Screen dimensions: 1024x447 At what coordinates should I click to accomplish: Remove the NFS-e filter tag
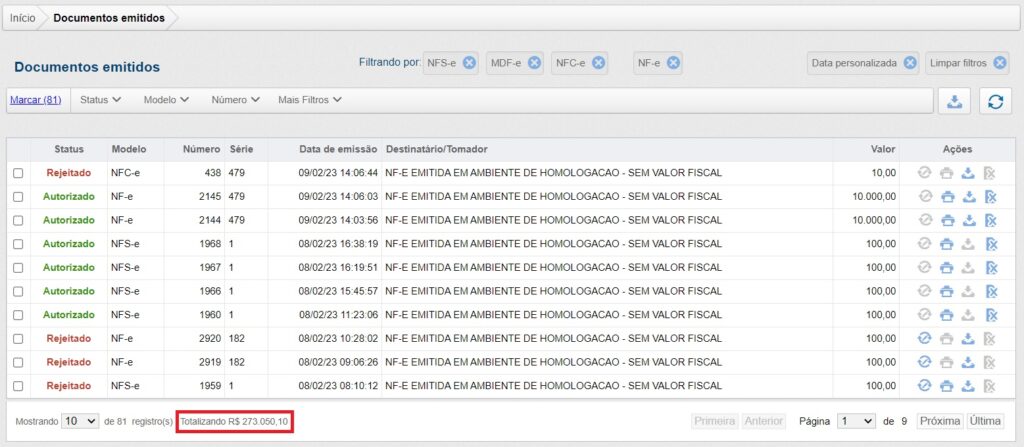[469, 63]
